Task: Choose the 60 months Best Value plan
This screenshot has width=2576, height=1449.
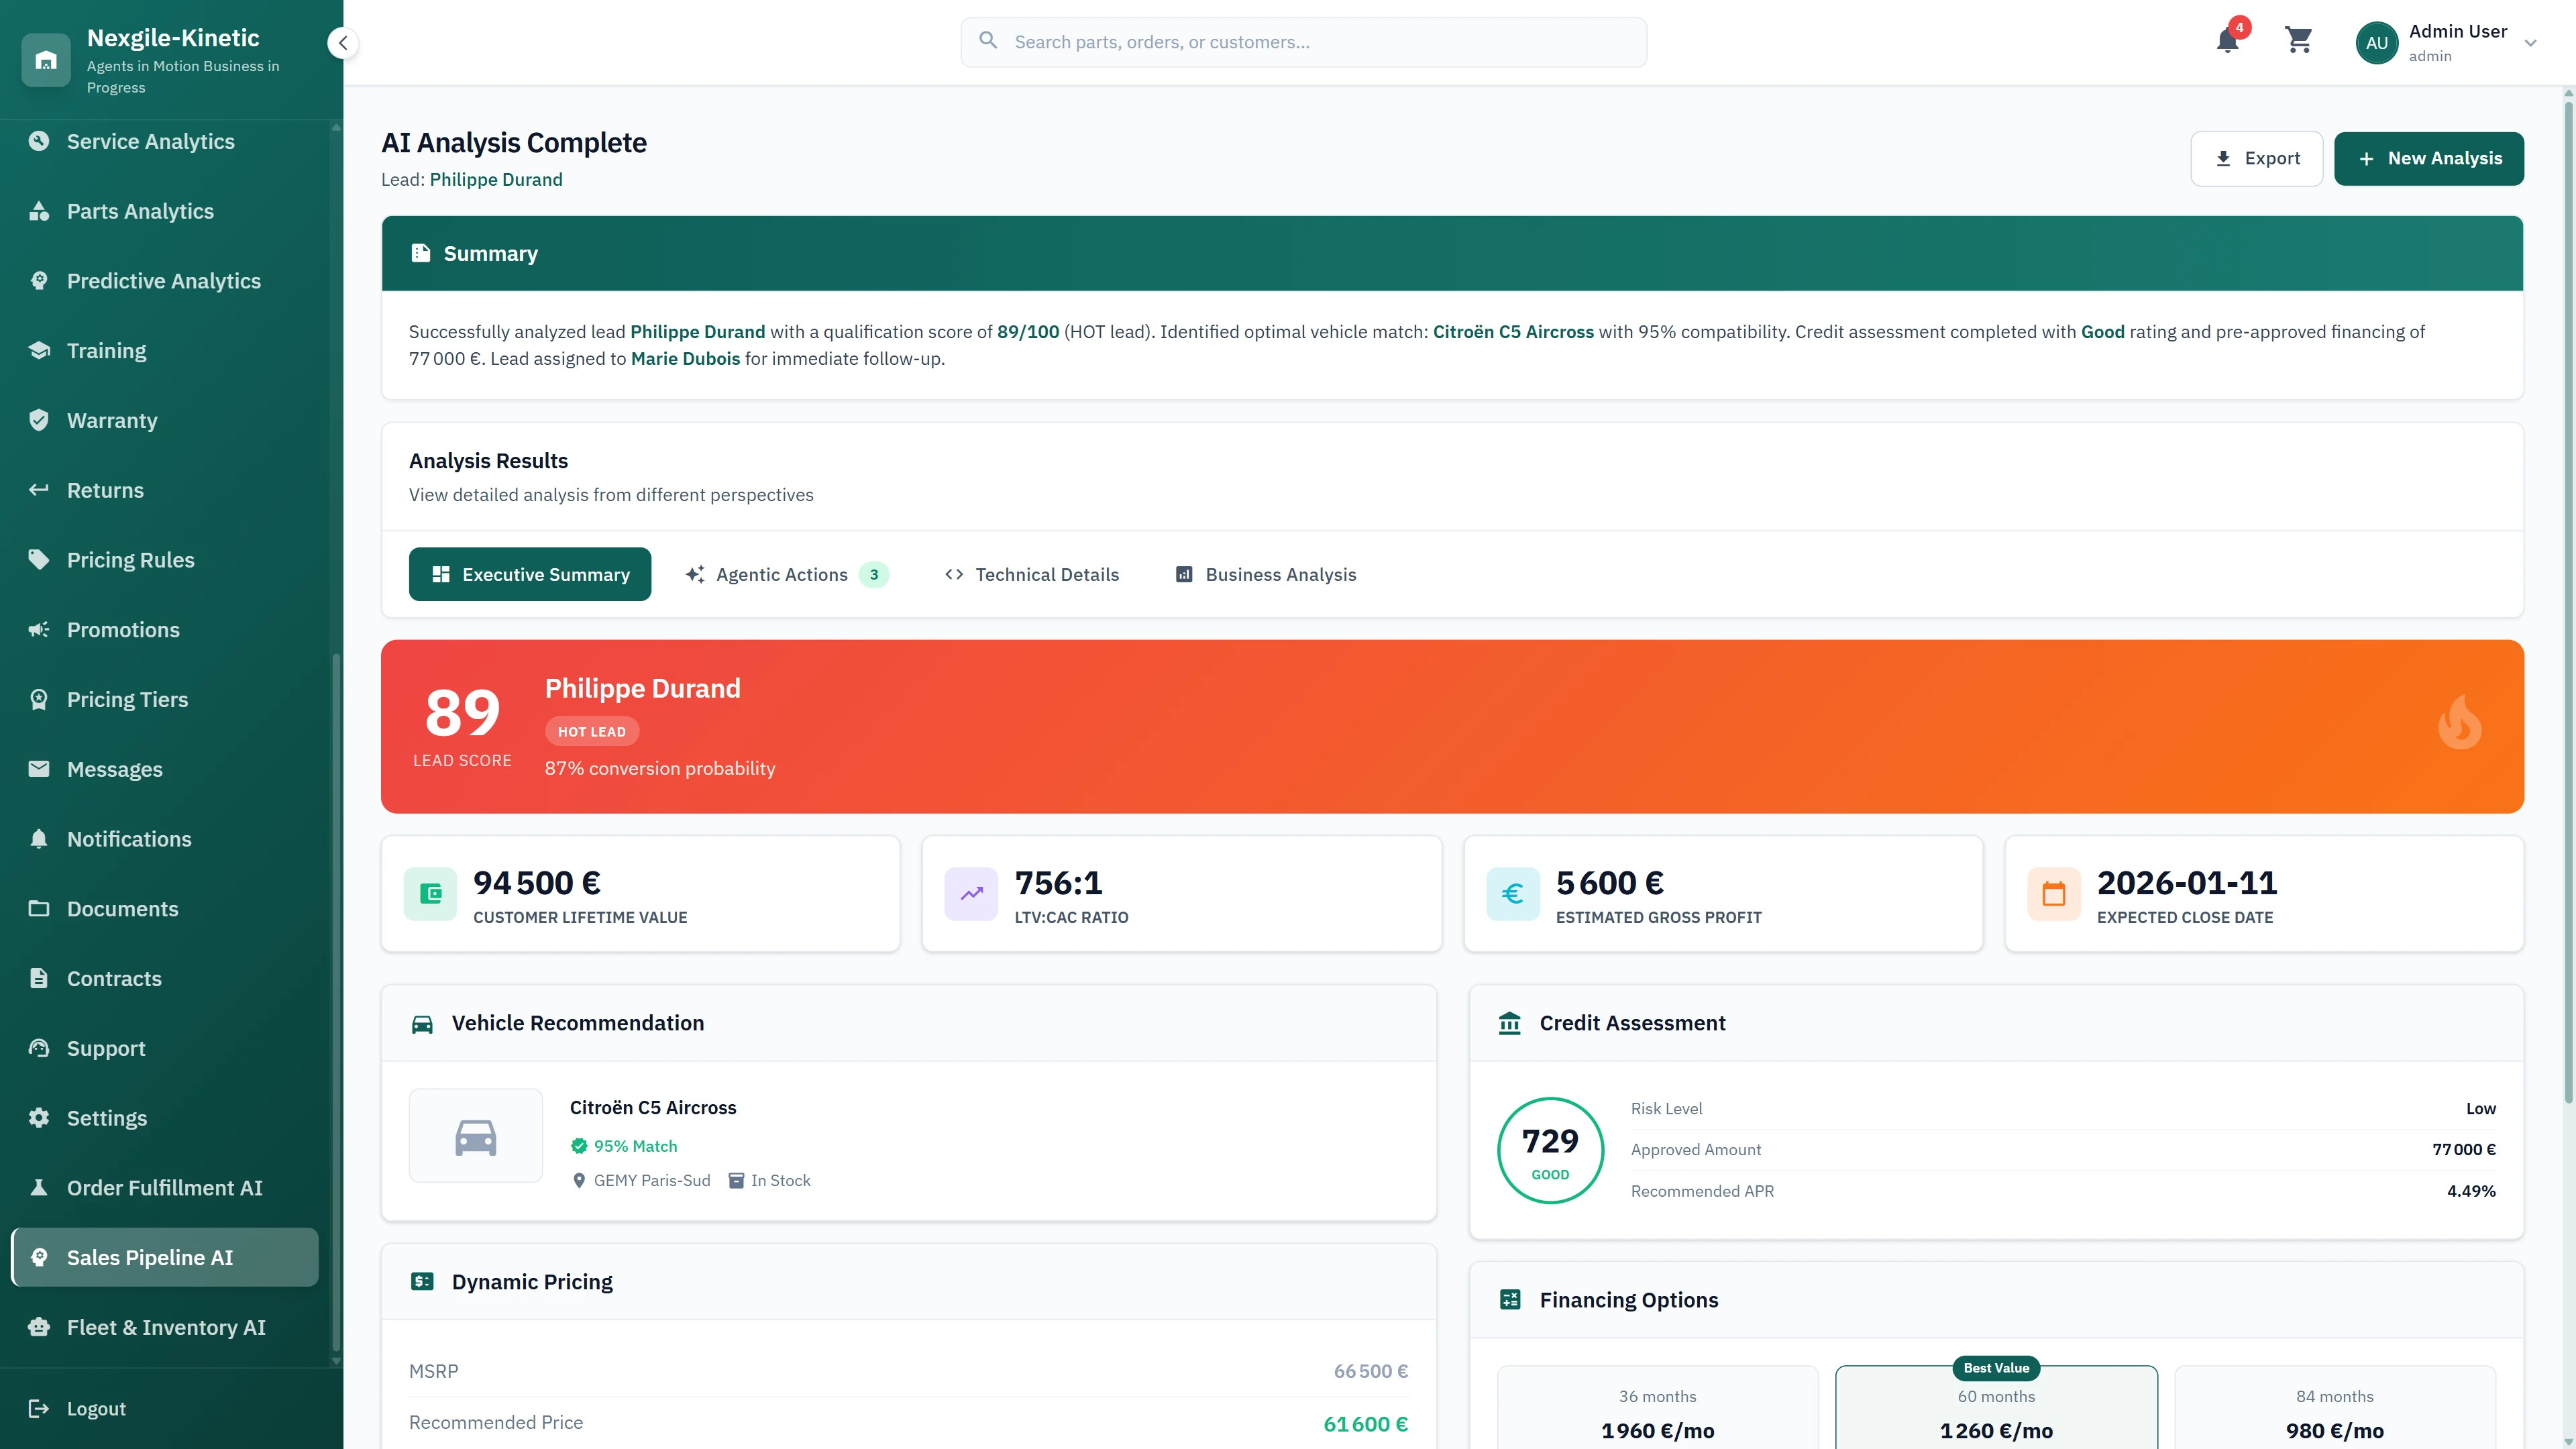Action: 1995,1410
